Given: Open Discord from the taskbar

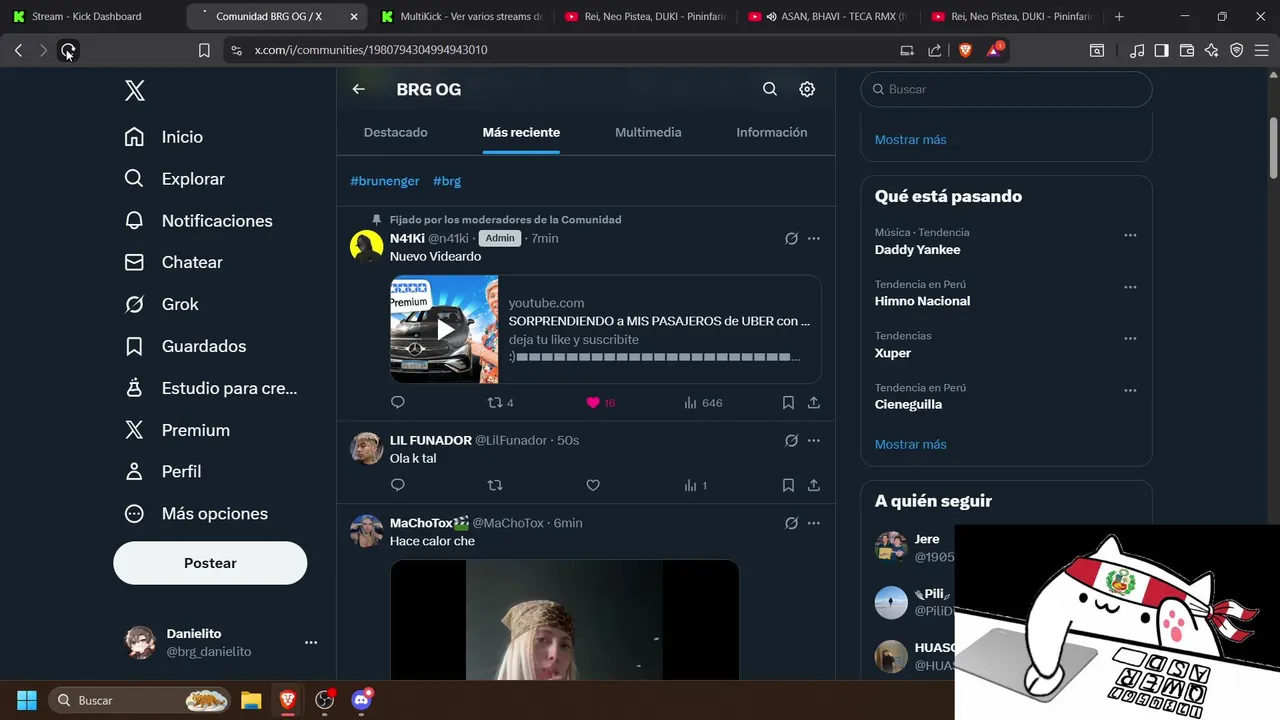Looking at the screenshot, I should pyautogui.click(x=362, y=700).
